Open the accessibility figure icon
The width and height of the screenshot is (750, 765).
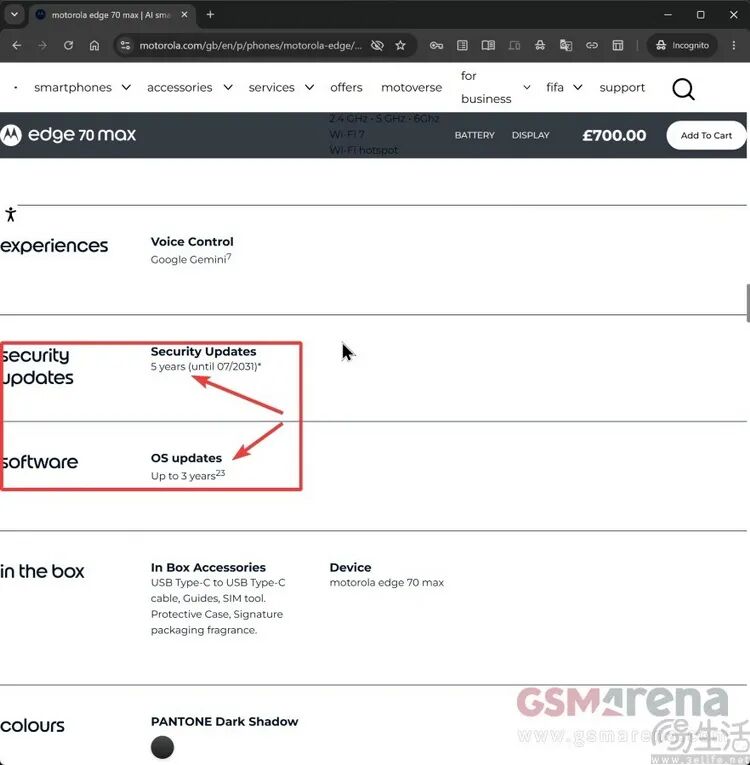click(x=11, y=214)
